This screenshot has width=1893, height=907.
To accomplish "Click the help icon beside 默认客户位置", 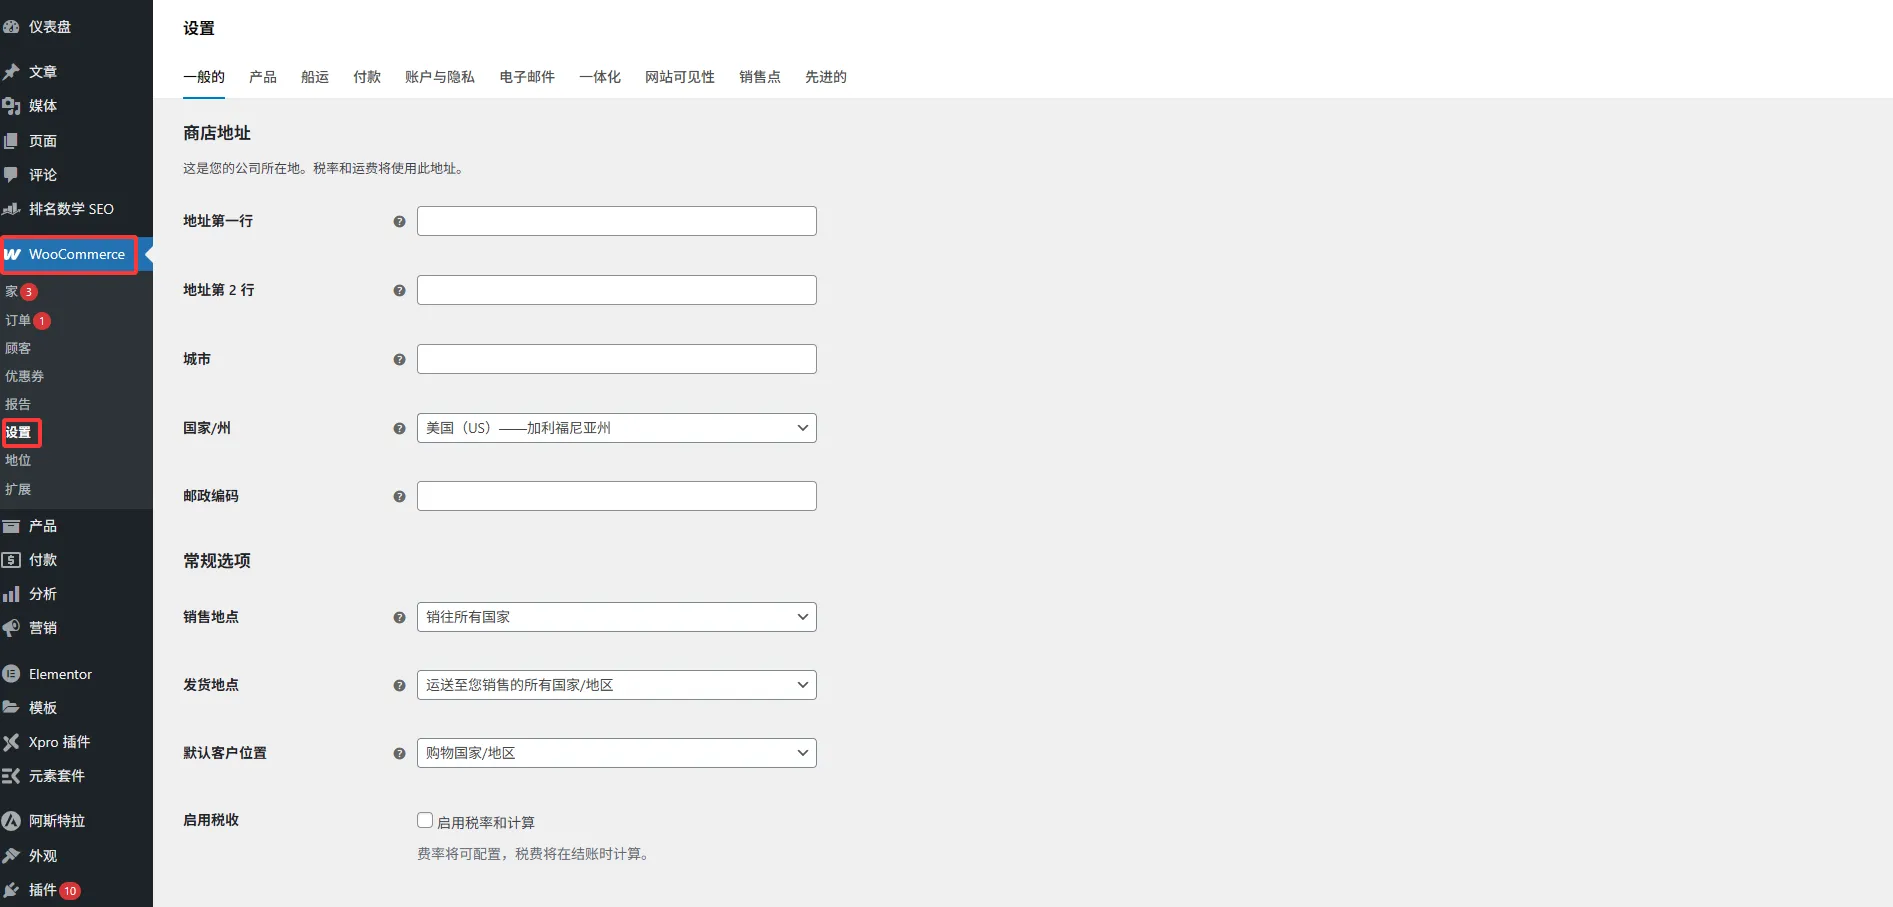I will pyautogui.click(x=399, y=754).
